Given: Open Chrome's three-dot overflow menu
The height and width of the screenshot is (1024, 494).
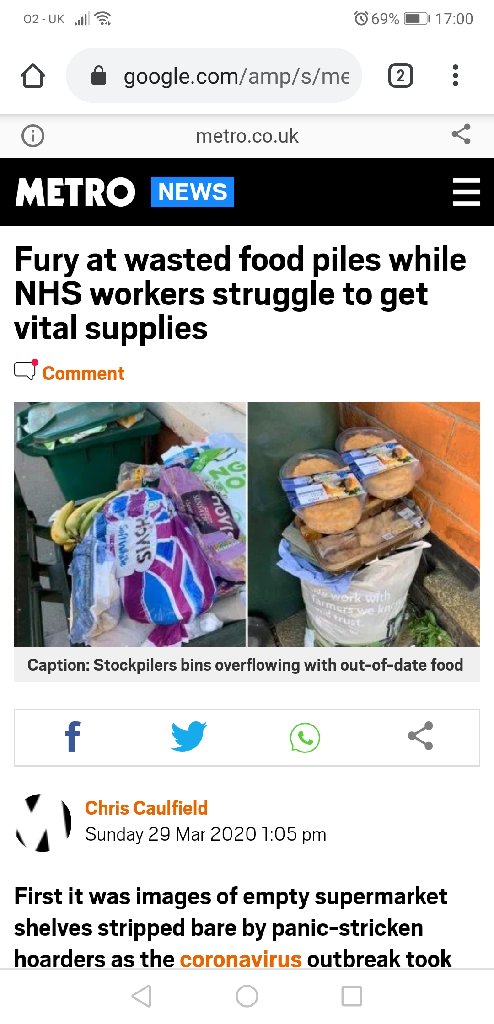Looking at the screenshot, I should [455, 75].
